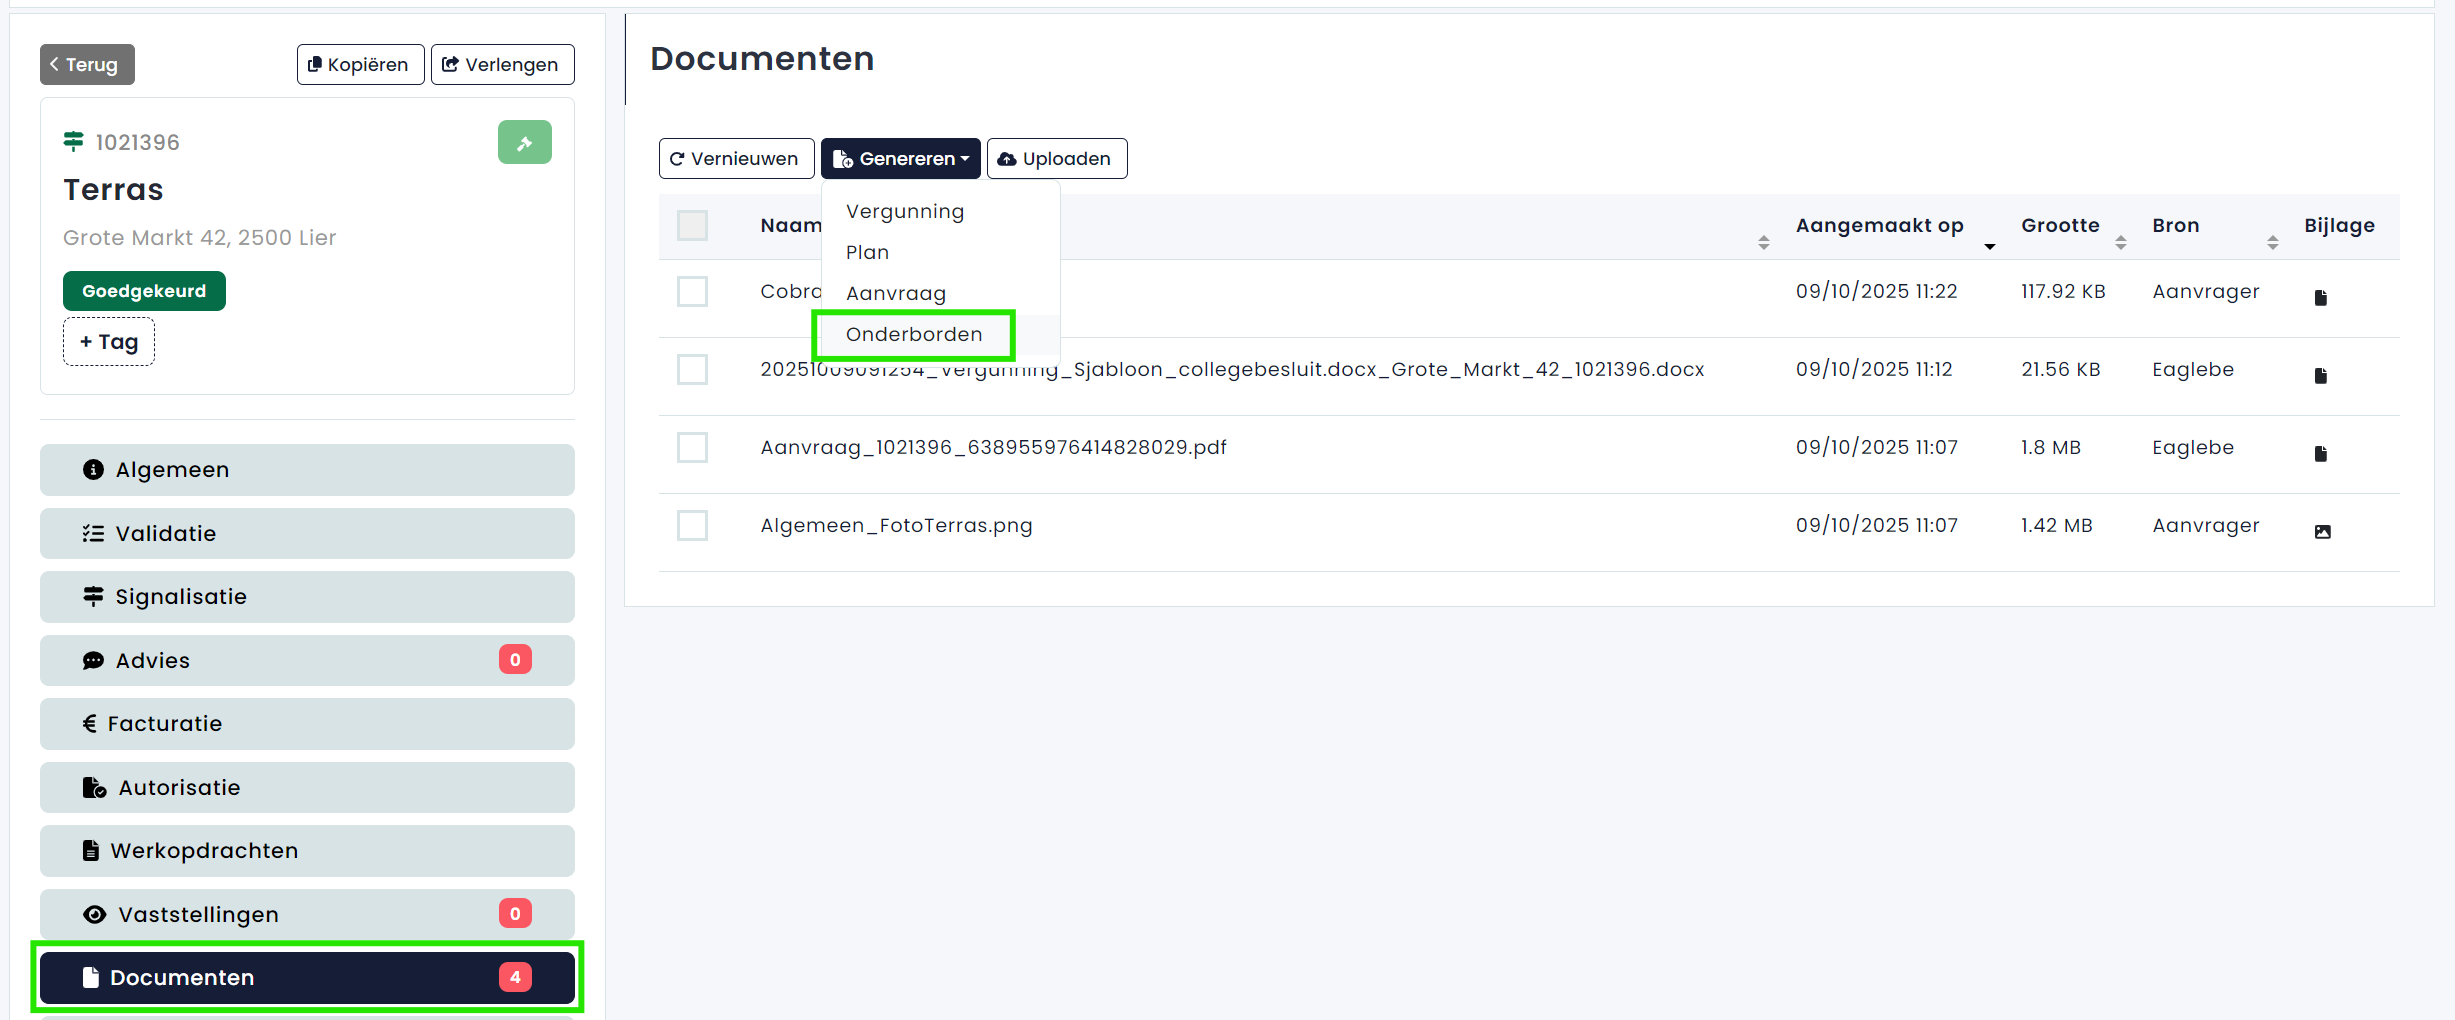
Task: Check the box for the Cobra document row
Action: [x=692, y=291]
